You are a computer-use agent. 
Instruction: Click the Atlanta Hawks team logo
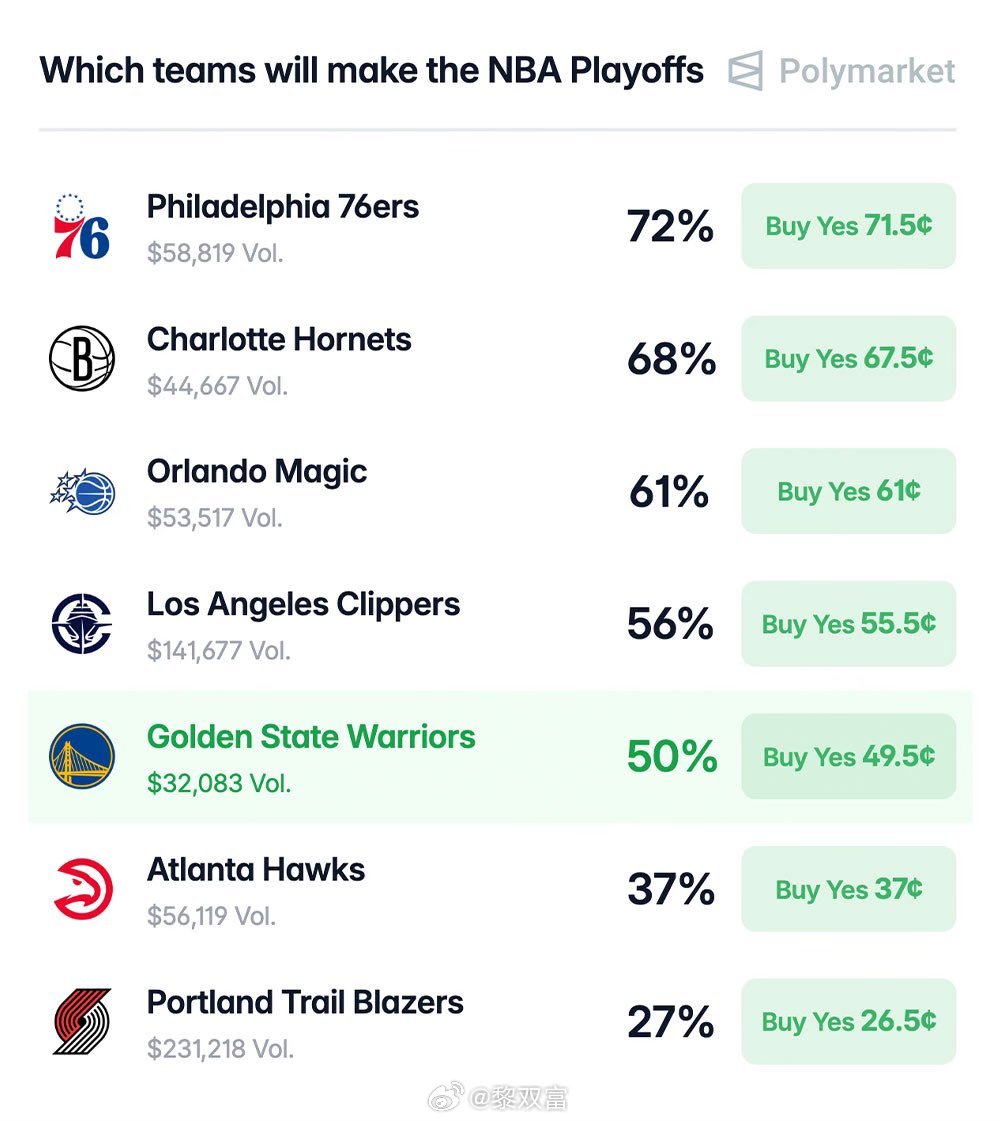pos(82,889)
